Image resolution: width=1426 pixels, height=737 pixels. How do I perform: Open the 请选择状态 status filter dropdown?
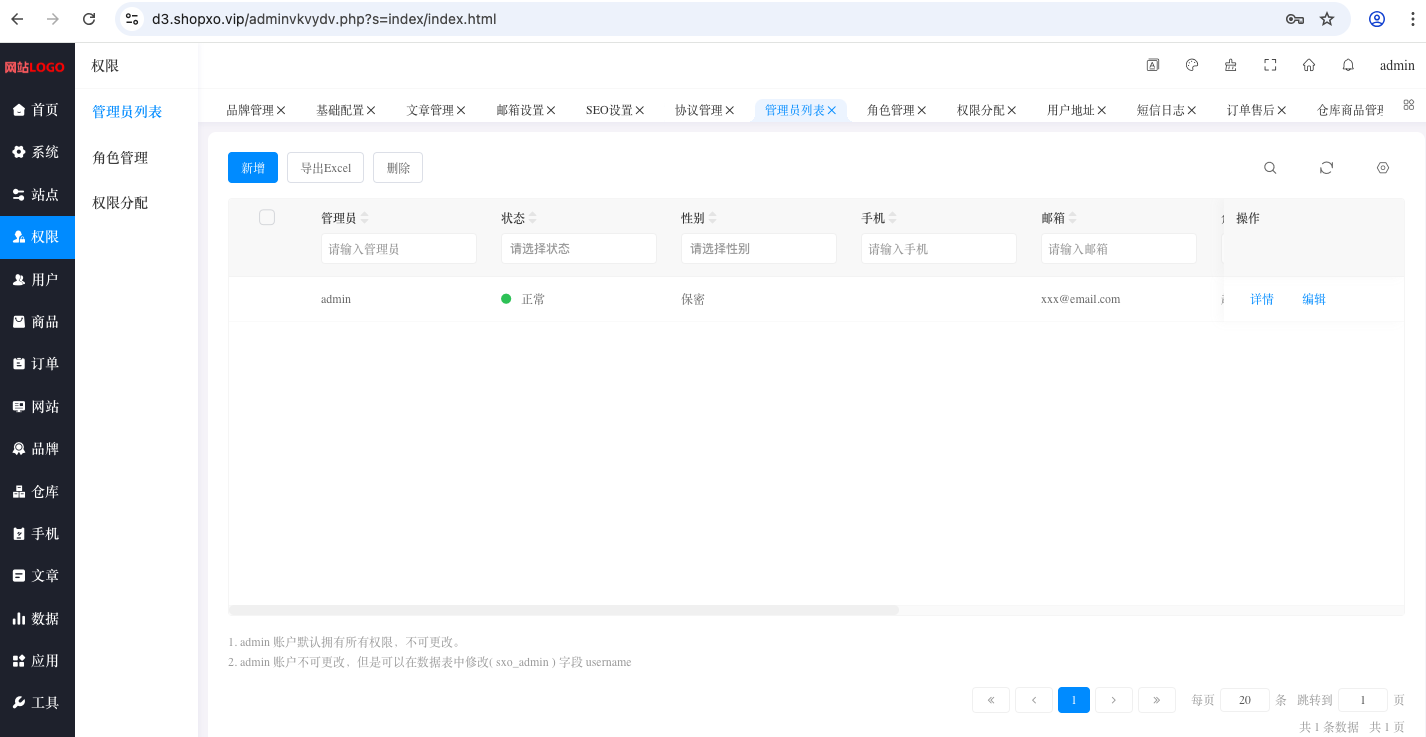tap(579, 249)
